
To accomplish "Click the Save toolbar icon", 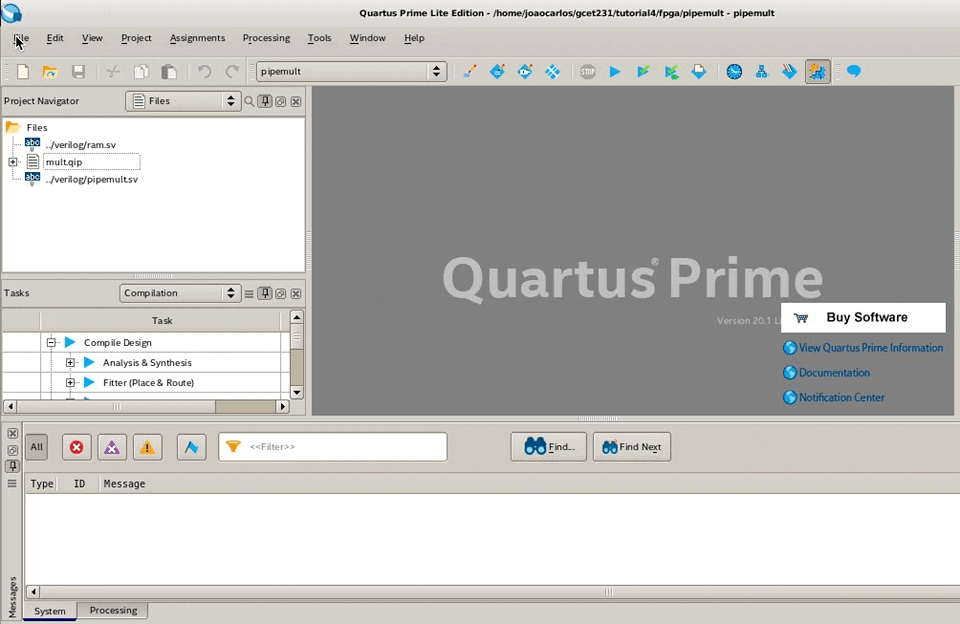I will pyautogui.click(x=78, y=72).
